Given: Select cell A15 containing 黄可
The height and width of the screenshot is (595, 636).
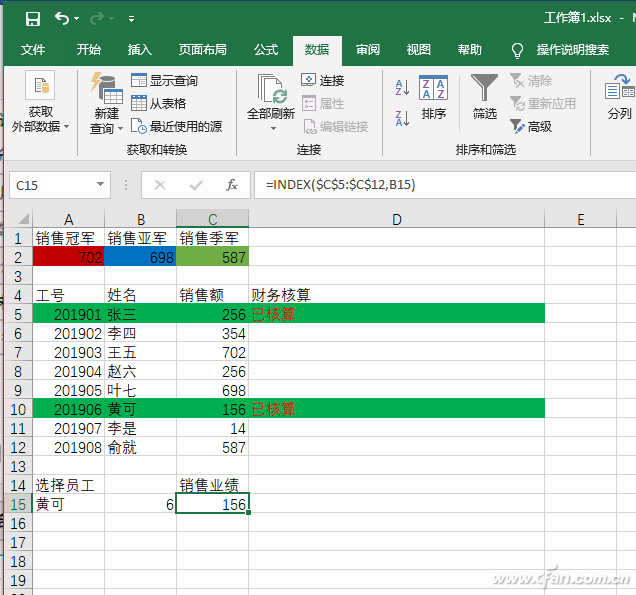Looking at the screenshot, I should pyautogui.click(x=69, y=504).
